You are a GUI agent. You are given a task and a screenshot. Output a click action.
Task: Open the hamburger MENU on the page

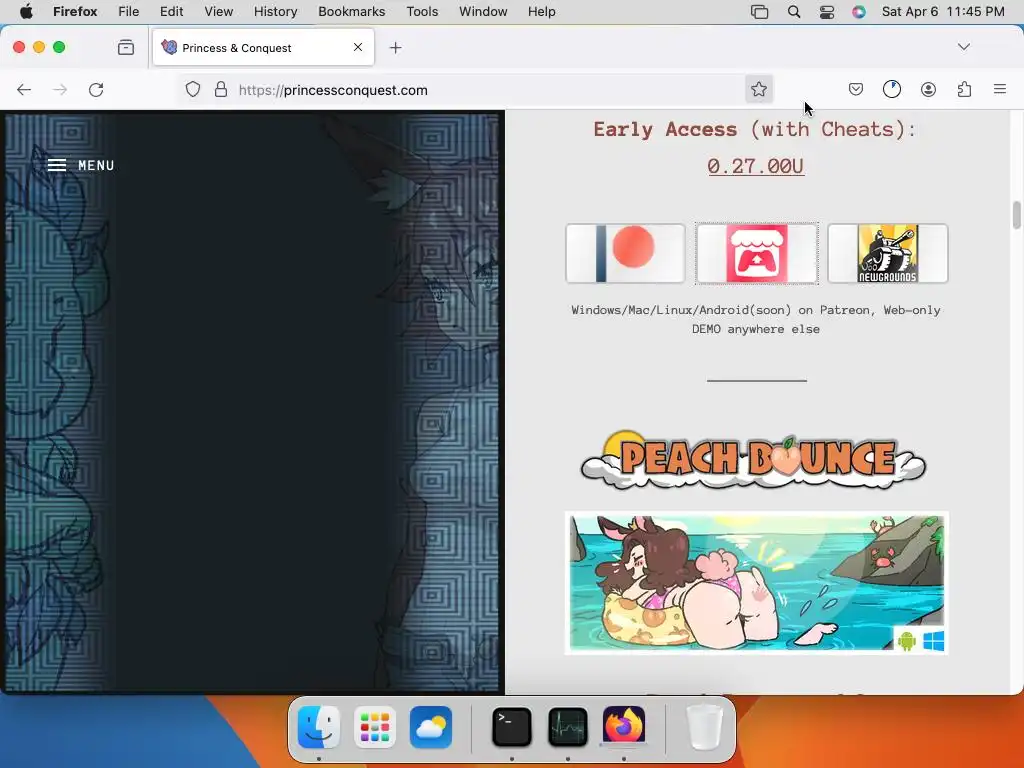point(81,165)
